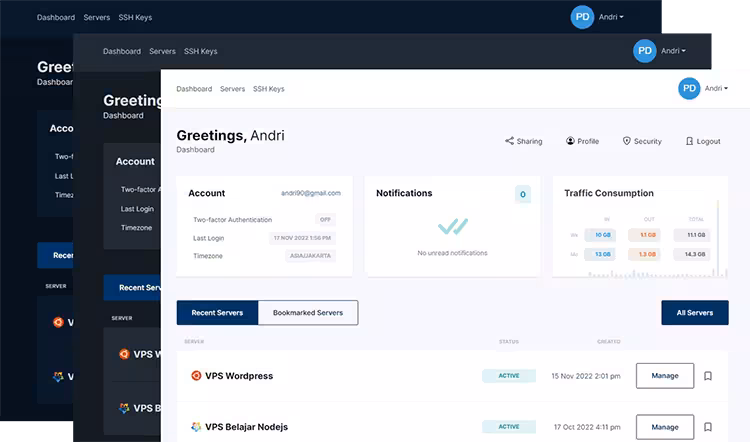Click the notification count badge showing 0
The image size is (750, 442).
(x=522, y=194)
